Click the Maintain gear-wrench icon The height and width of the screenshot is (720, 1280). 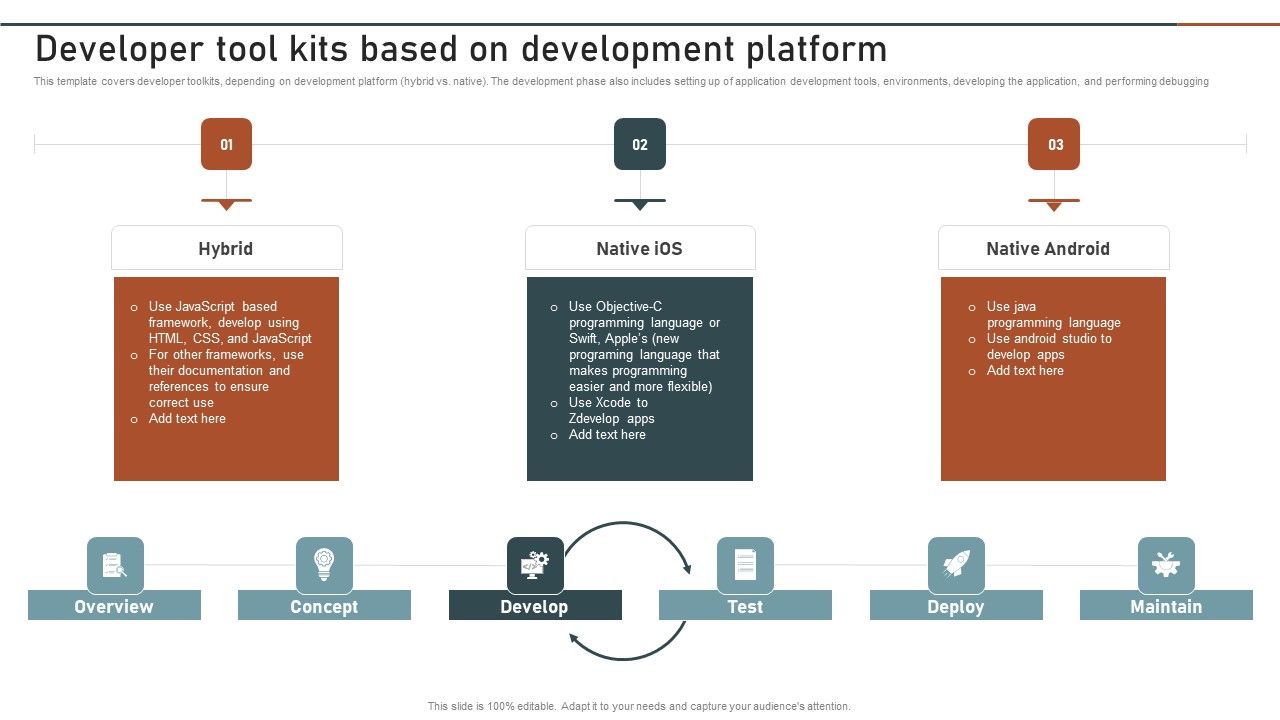[x=1166, y=565]
